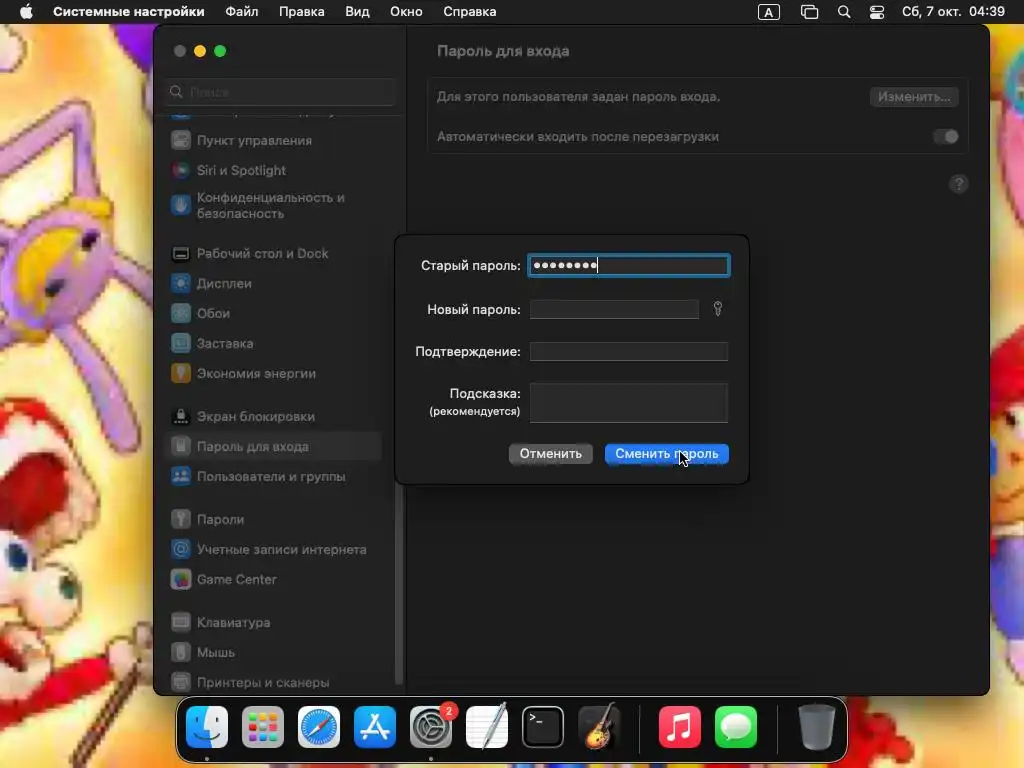Select Пароль для входа in sidebar
Viewport: 1024px width, 768px height.
click(x=273, y=447)
